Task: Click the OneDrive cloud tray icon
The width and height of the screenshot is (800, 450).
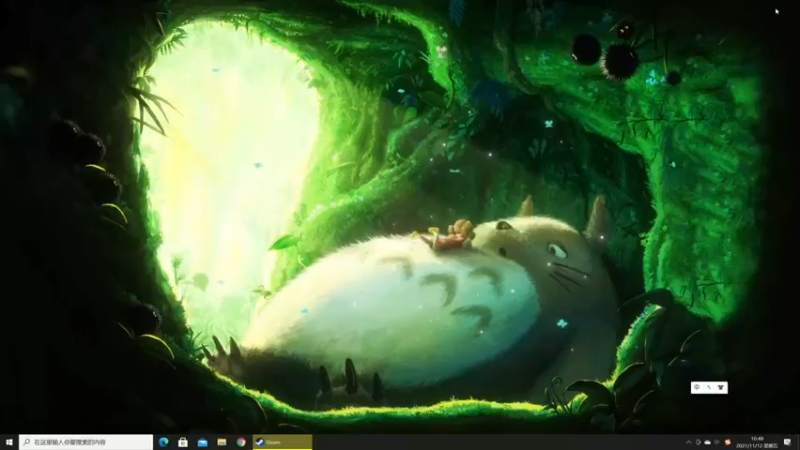Action: tap(707, 442)
